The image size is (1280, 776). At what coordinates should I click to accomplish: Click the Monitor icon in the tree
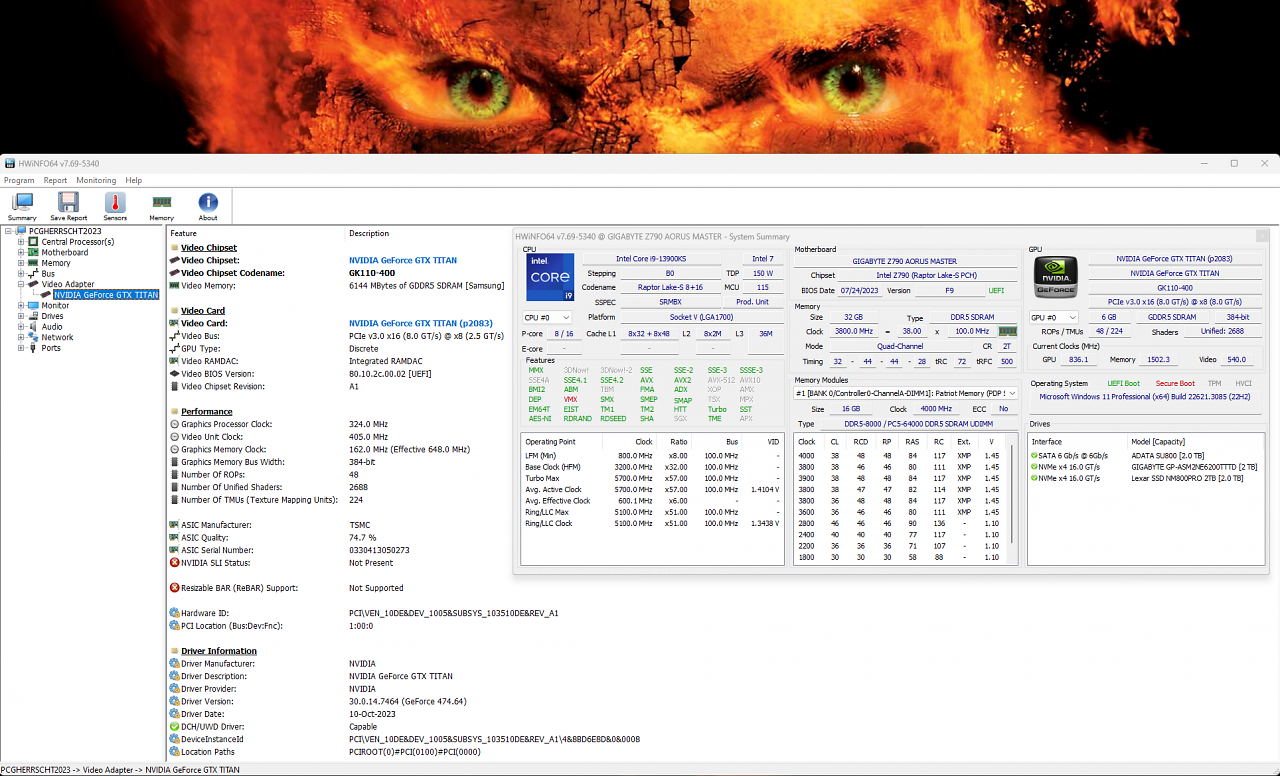pos(34,305)
